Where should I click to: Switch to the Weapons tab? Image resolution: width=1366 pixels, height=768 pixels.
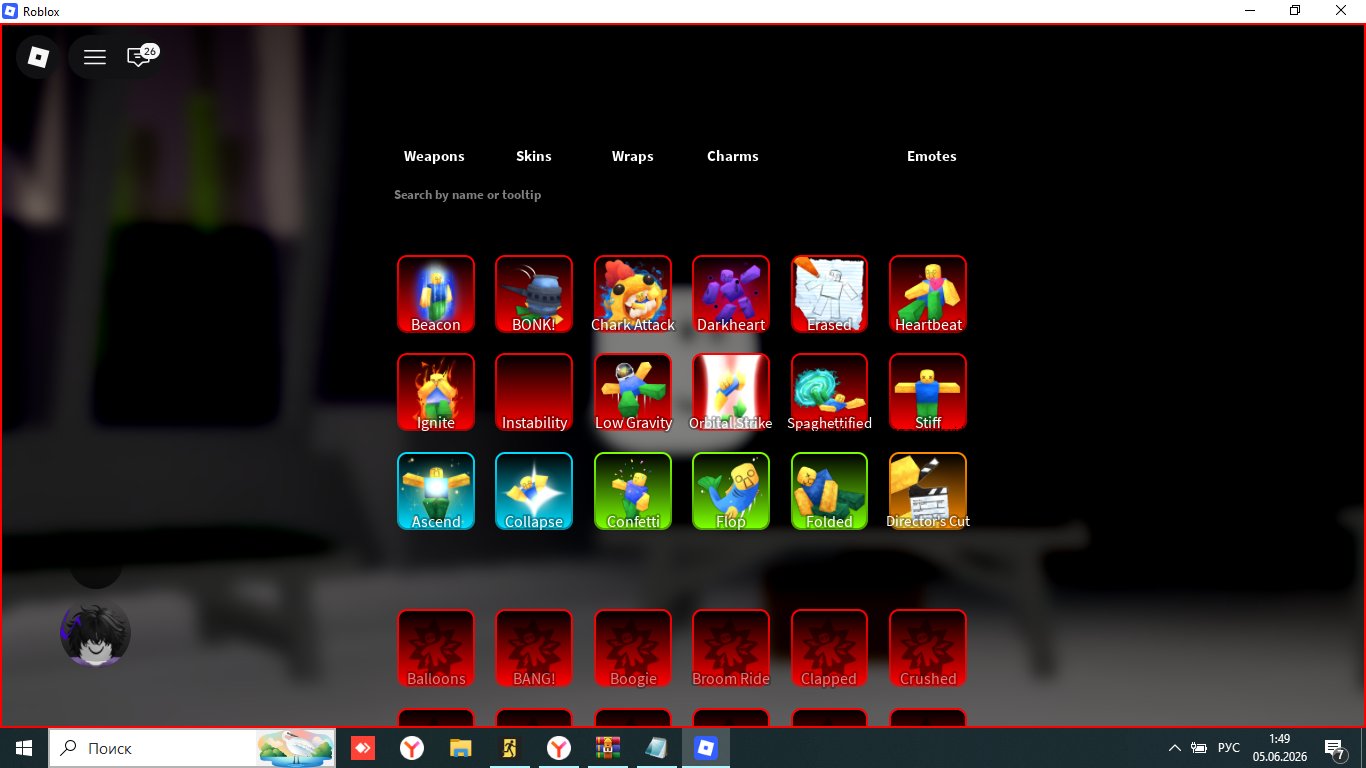click(434, 156)
